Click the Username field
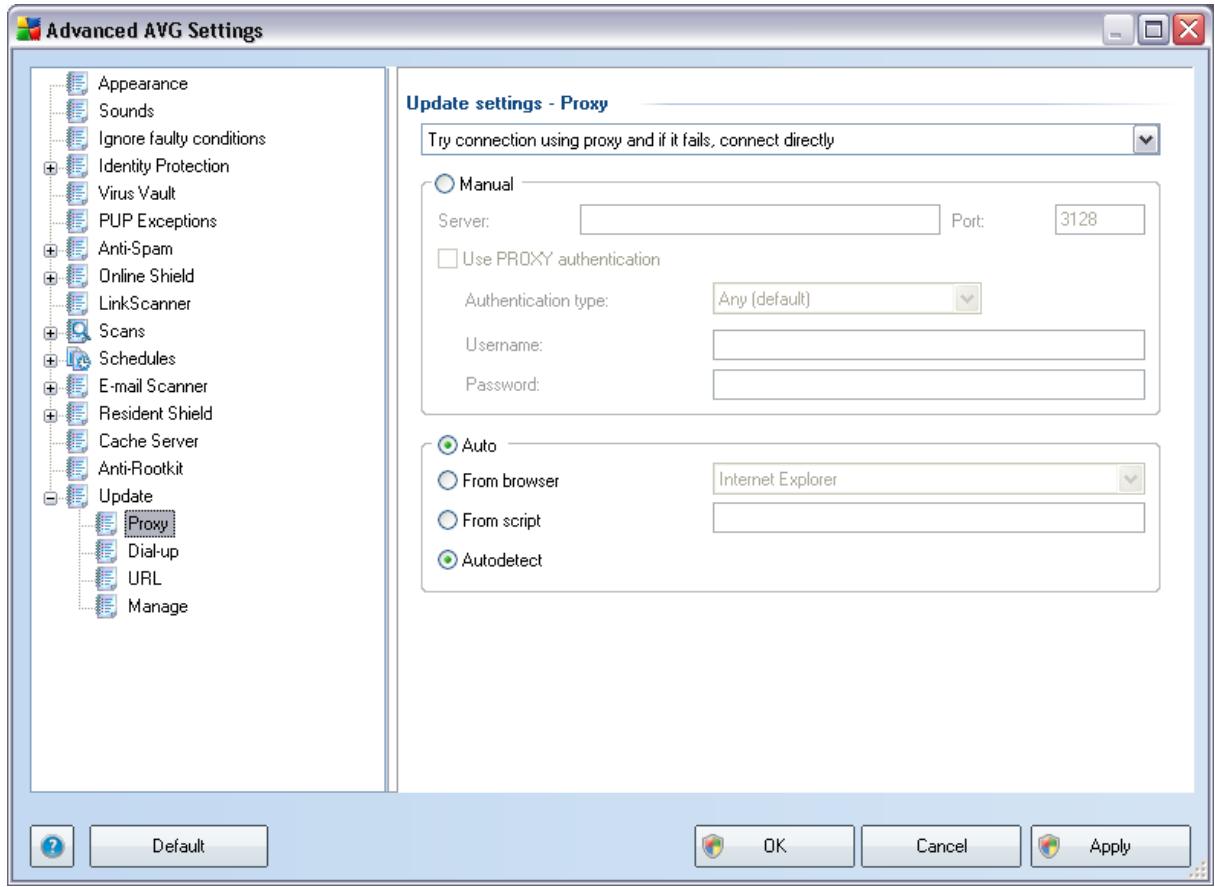 coord(928,344)
